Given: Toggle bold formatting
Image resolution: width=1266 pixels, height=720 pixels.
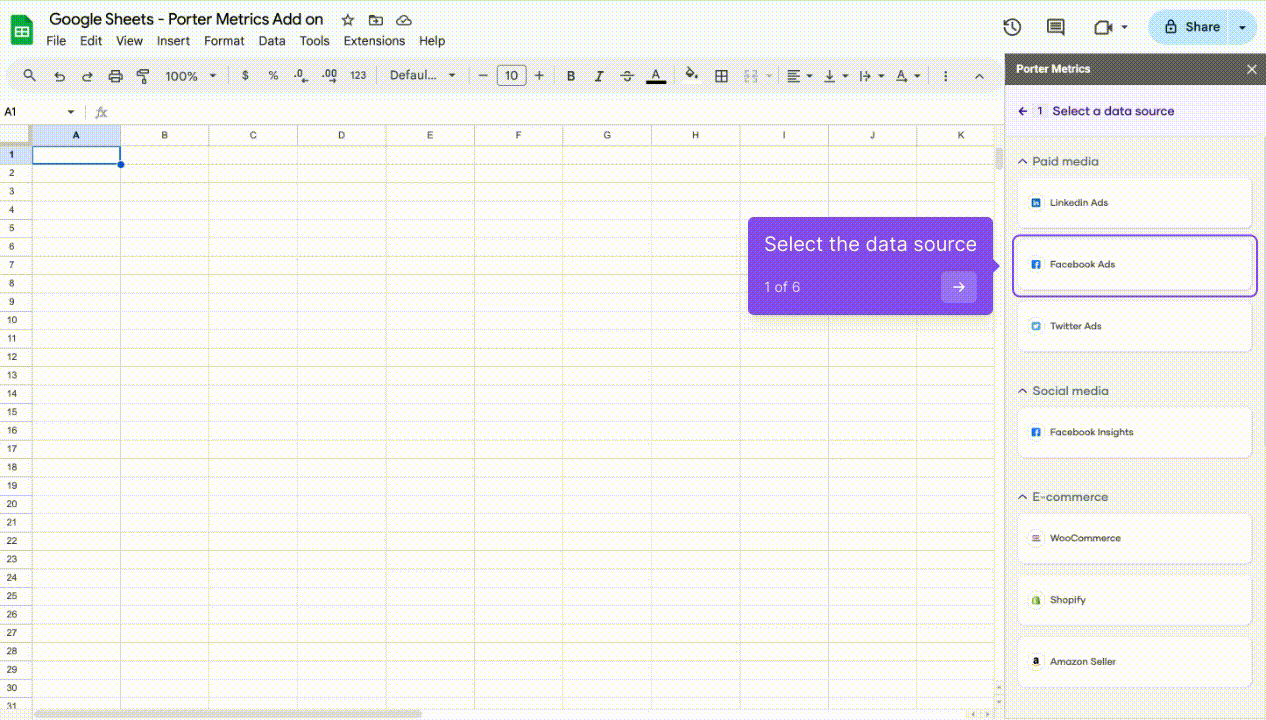Looking at the screenshot, I should [571, 76].
